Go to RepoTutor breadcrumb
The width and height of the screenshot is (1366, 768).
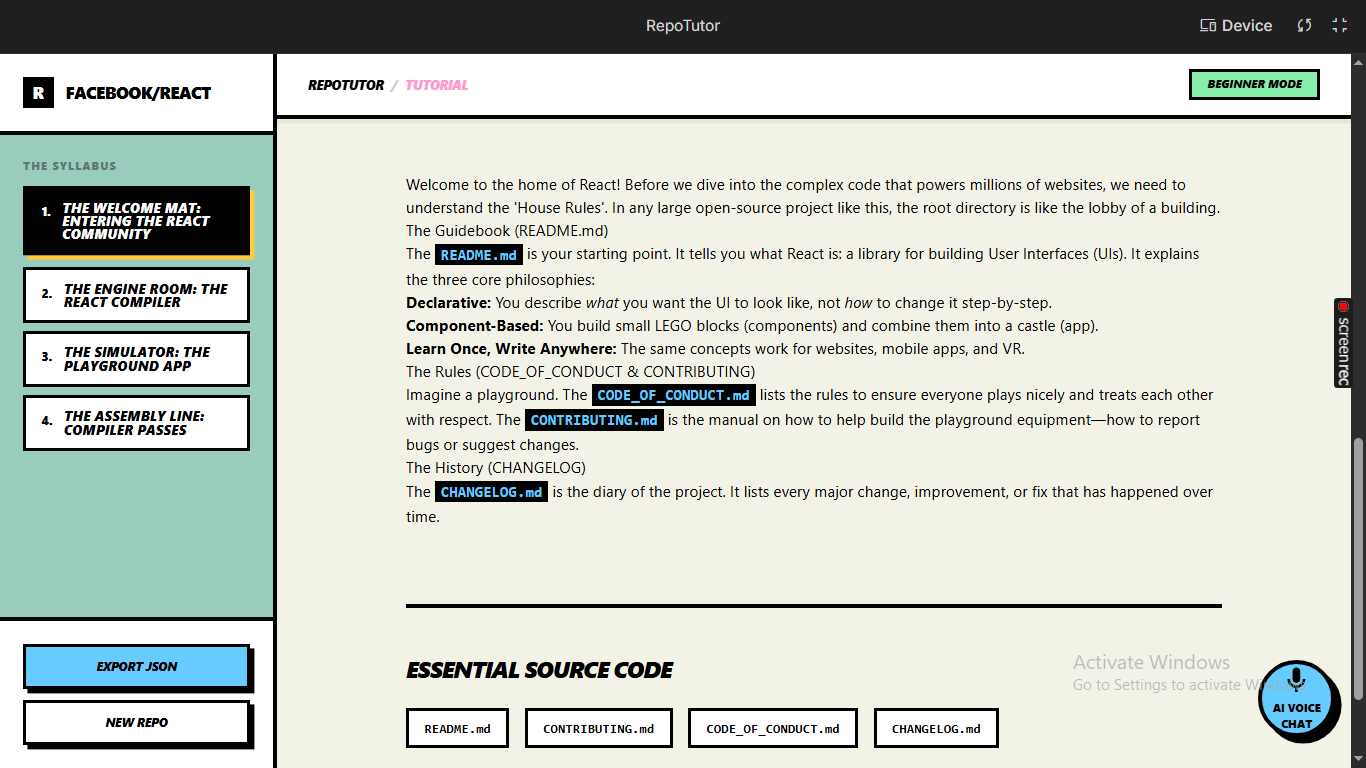click(346, 85)
